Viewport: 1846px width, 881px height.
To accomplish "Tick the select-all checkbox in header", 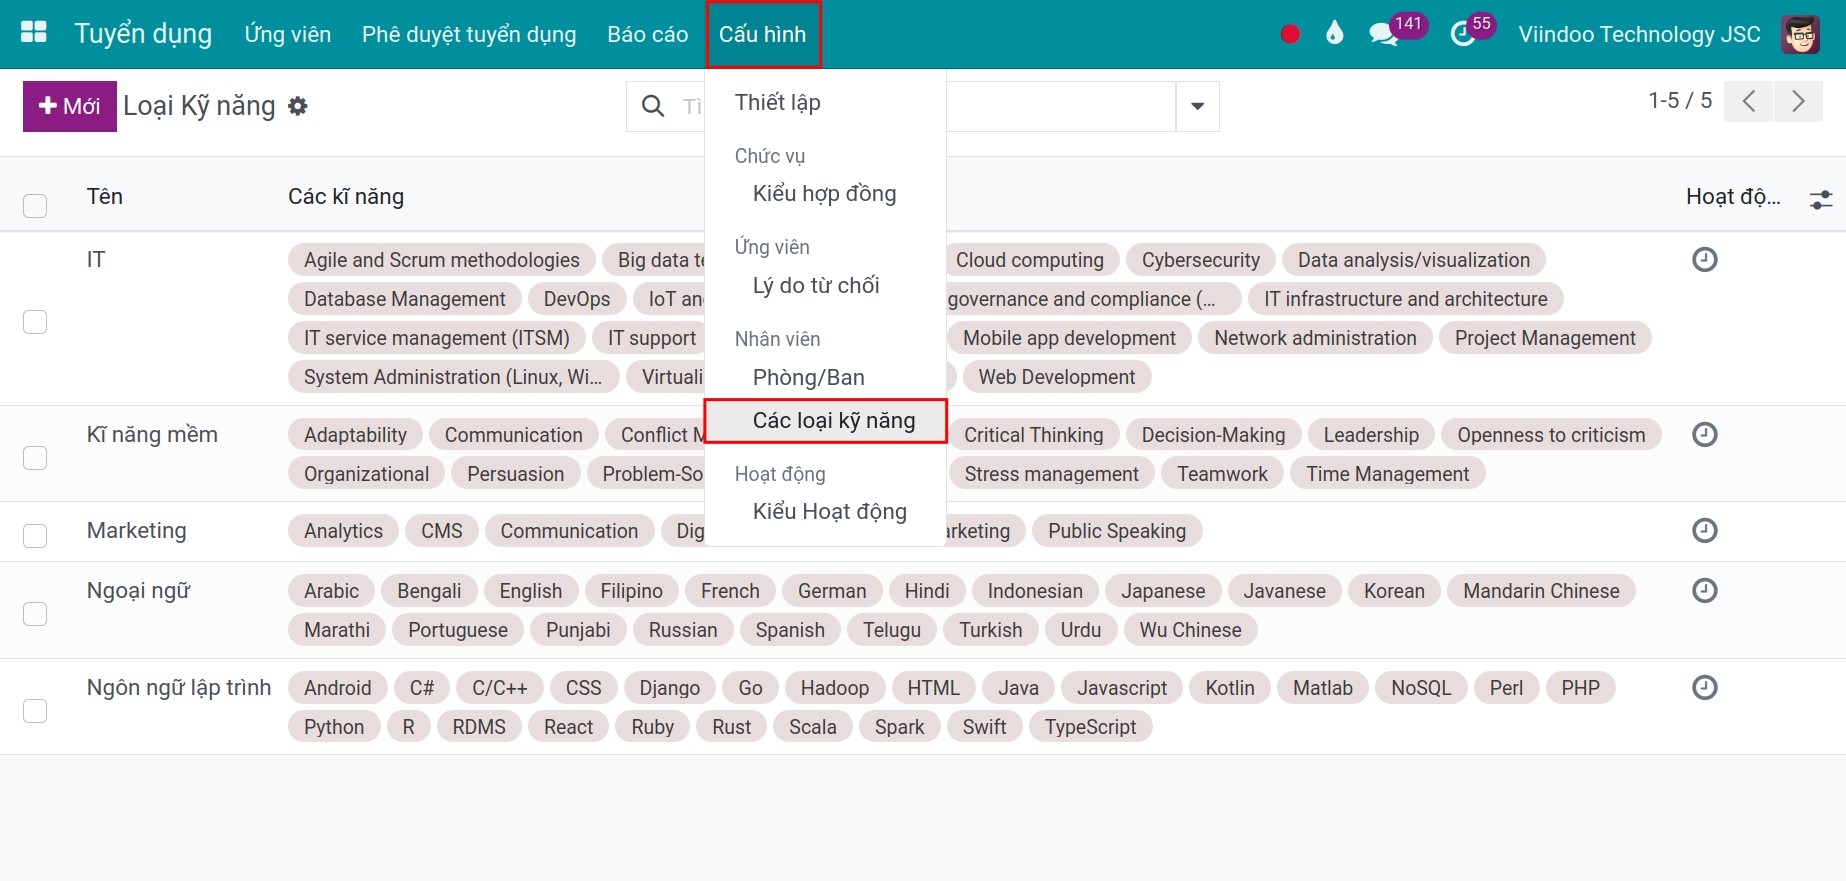I will [x=35, y=205].
